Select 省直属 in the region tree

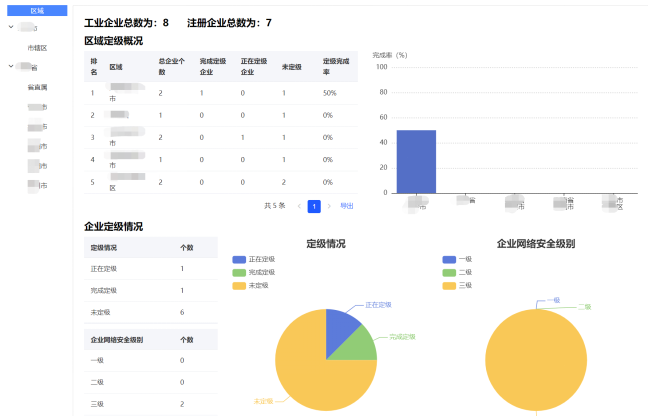click(x=38, y=87)
